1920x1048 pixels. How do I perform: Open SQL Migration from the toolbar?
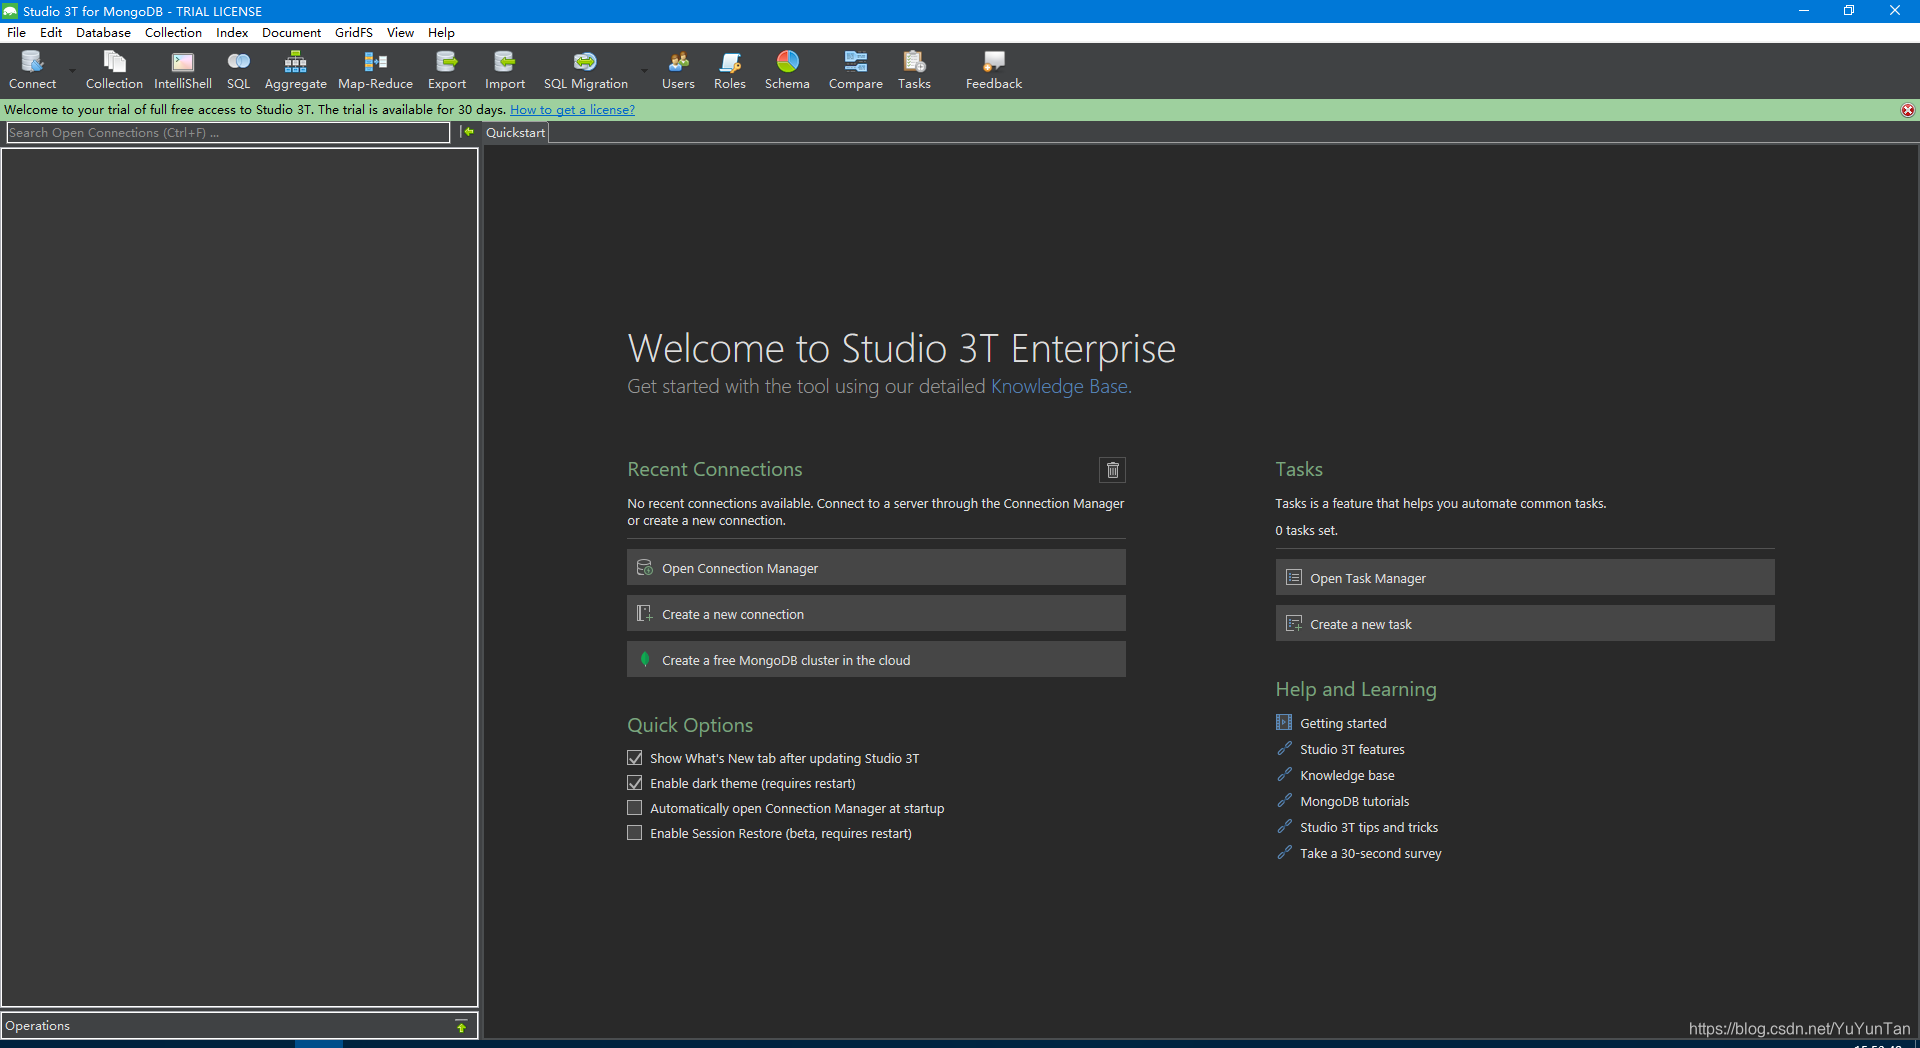(x=585, y=70)
